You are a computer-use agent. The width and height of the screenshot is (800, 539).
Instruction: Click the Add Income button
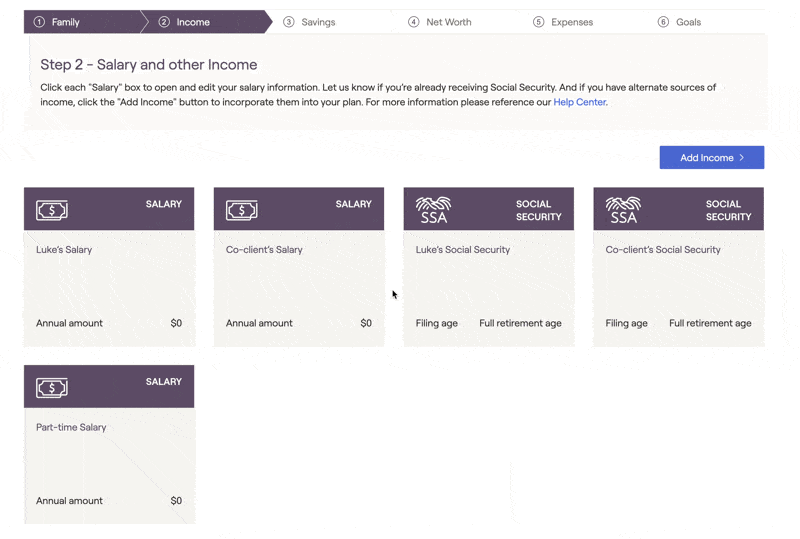coord(712,158)
